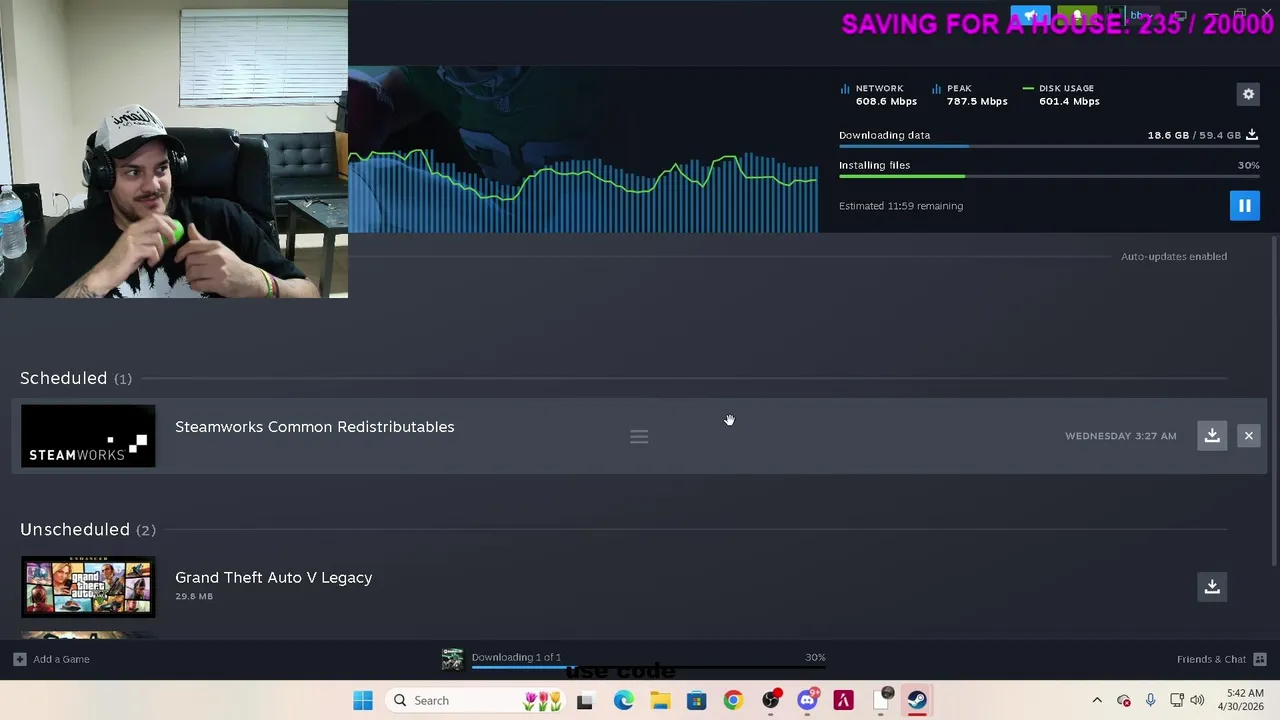Screen dimensions: 1280x720
Task: Switch to Discord on taskbar
Action: point(807,701)
